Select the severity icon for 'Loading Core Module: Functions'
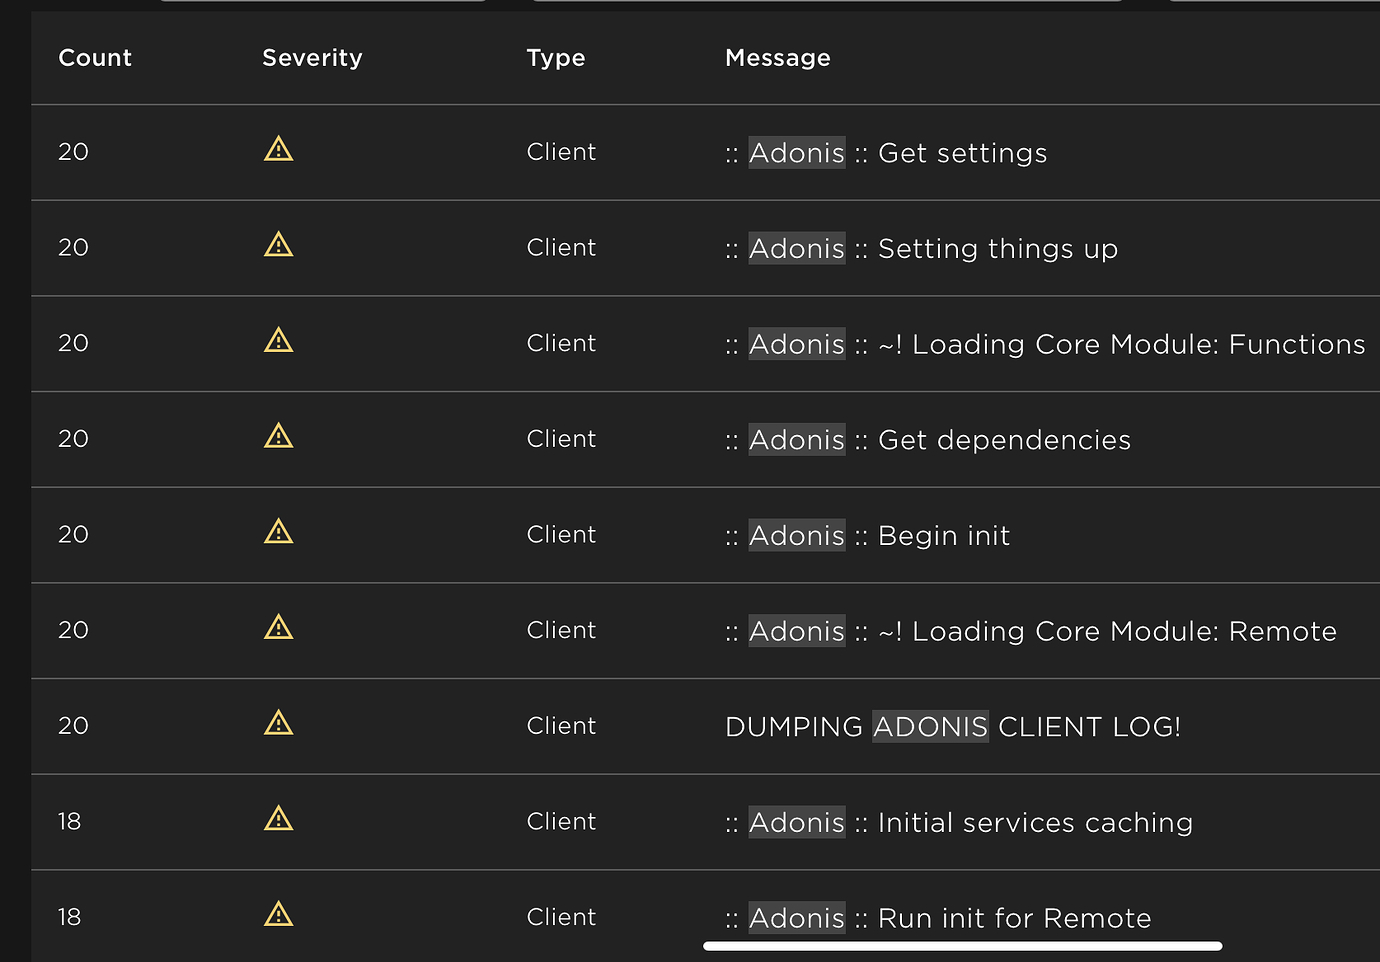 [278, 340]
